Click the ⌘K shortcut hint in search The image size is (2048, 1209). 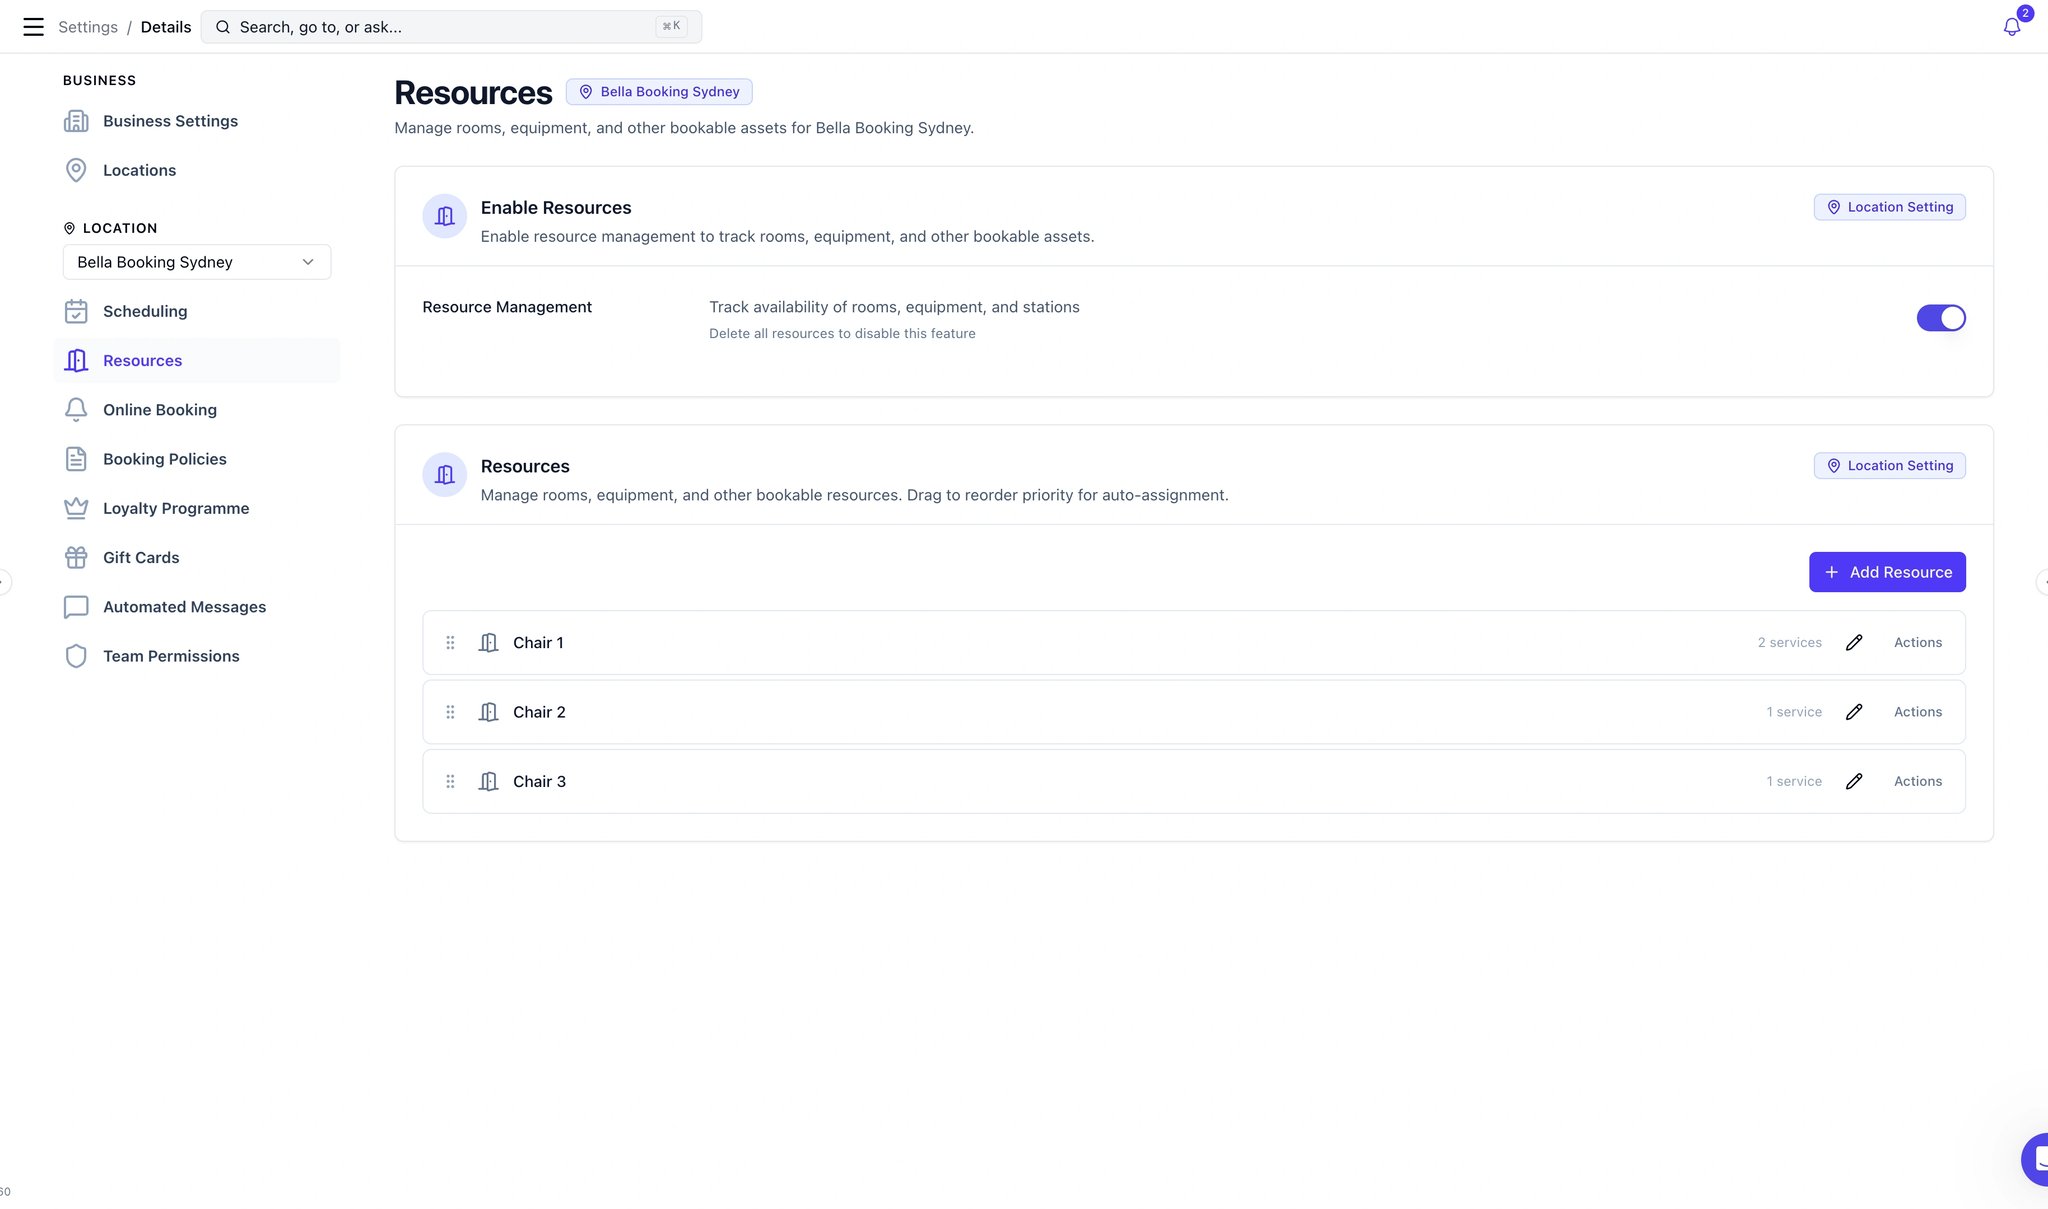click(671, 26)
